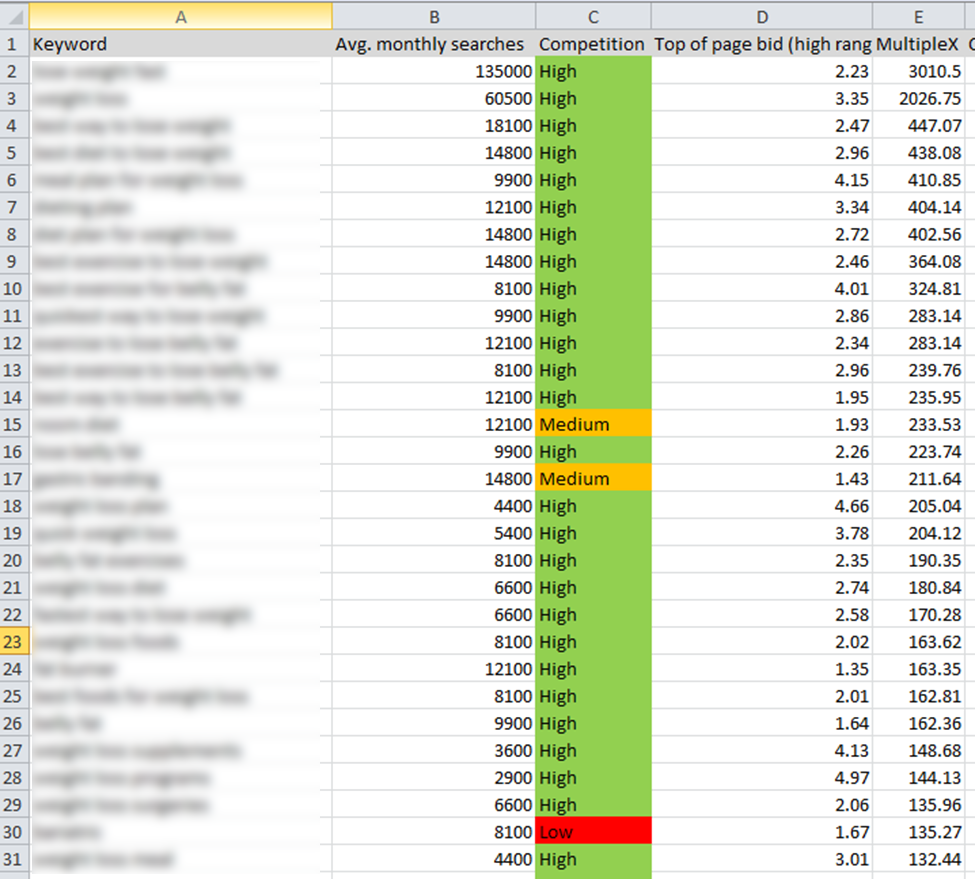The width and height of the screenshot is (975, 879).
Task: Click the cell containing 135000 searches
Action: [x=433, y=72]
